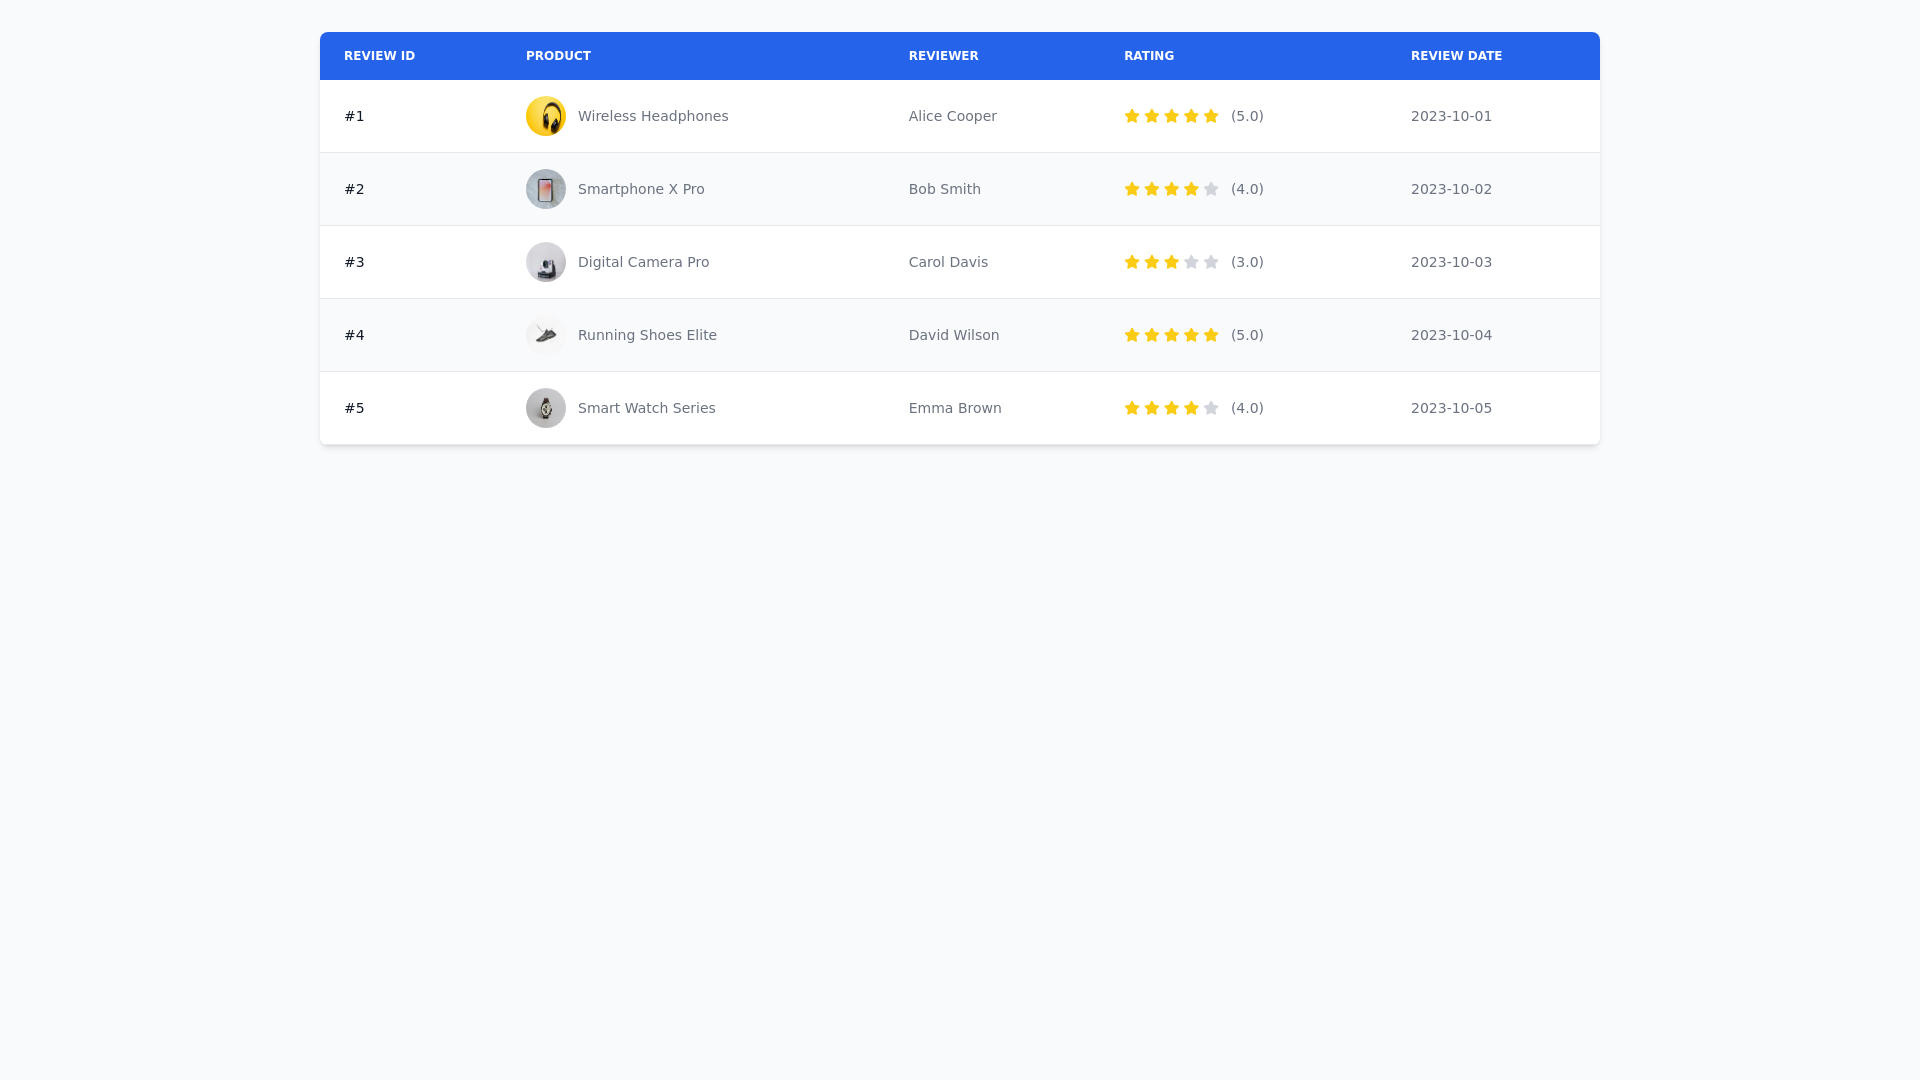Click the fourth star in Bob Smith's rating
The height and width of the screenshot is (1080, 1920).
coord(1191,189)
